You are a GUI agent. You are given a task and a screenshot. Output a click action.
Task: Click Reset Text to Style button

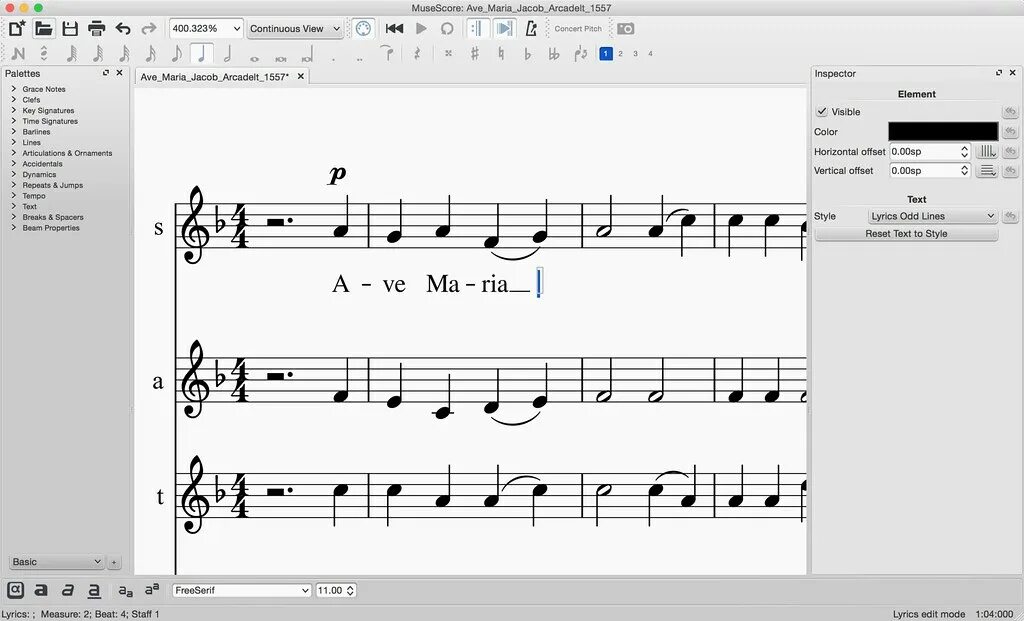coord(906,234)
